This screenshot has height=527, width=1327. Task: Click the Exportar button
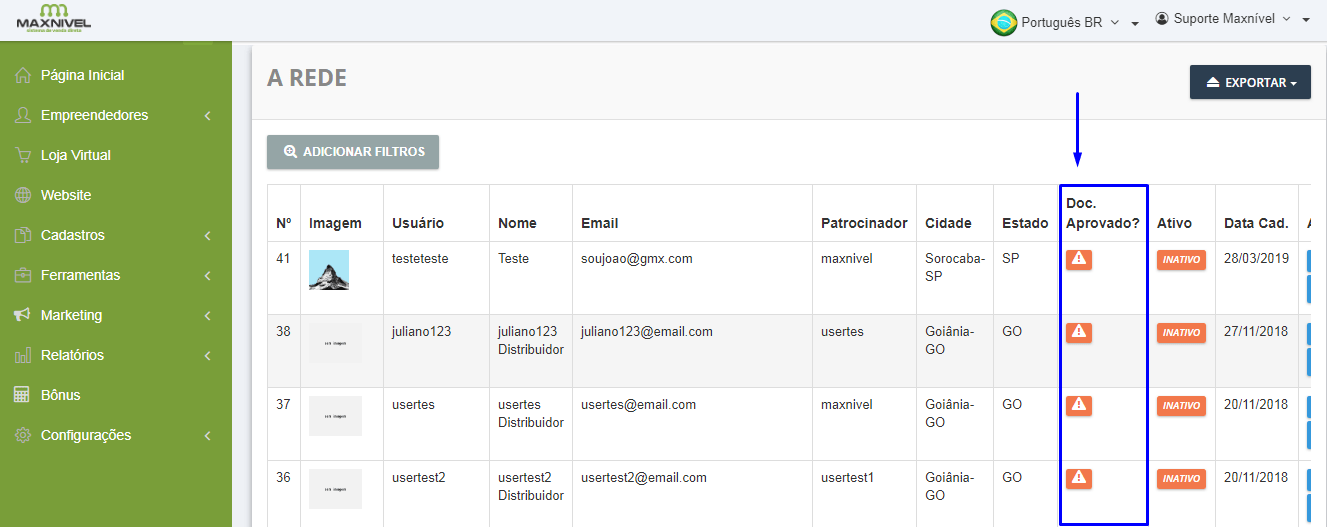point(1249,83)
